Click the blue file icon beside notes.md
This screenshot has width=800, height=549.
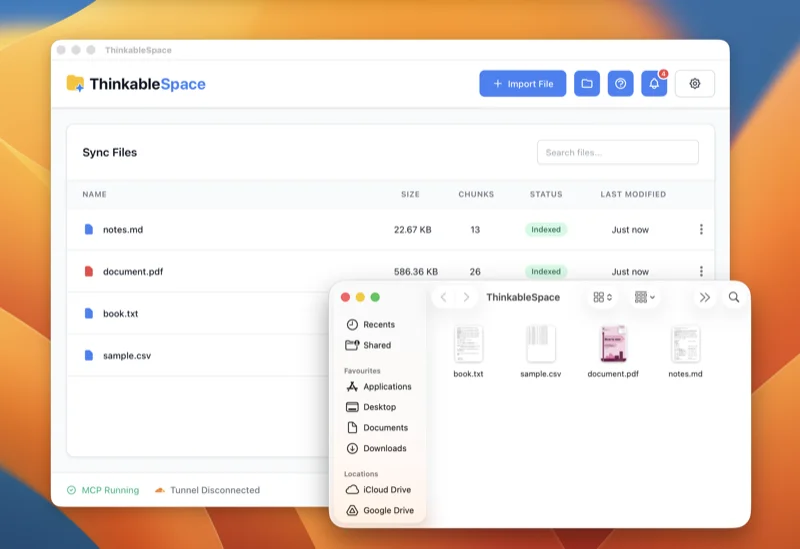[89, 229]
